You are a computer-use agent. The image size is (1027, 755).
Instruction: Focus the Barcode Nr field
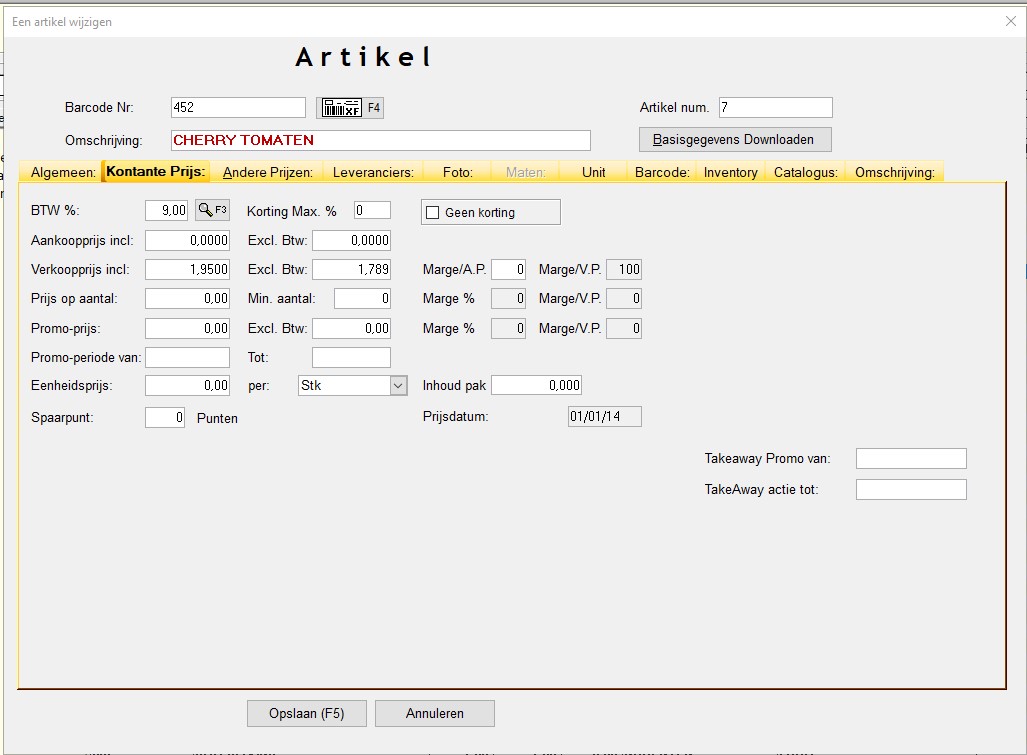click(x=238, y=107)
